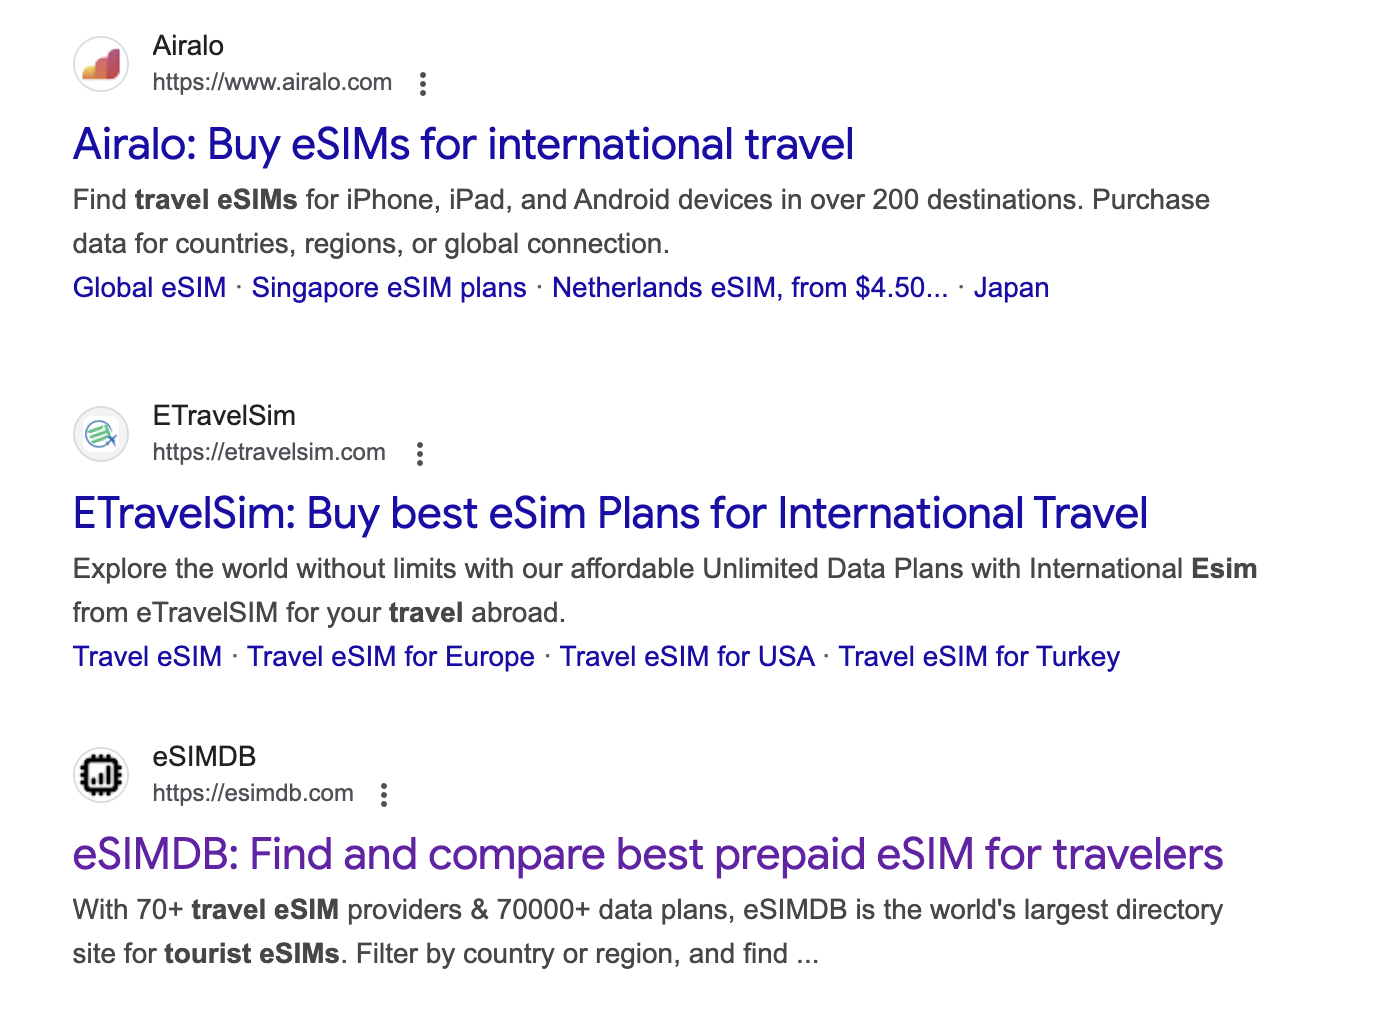
Task: Go to the Japan sitelink
Action: 1011,288
